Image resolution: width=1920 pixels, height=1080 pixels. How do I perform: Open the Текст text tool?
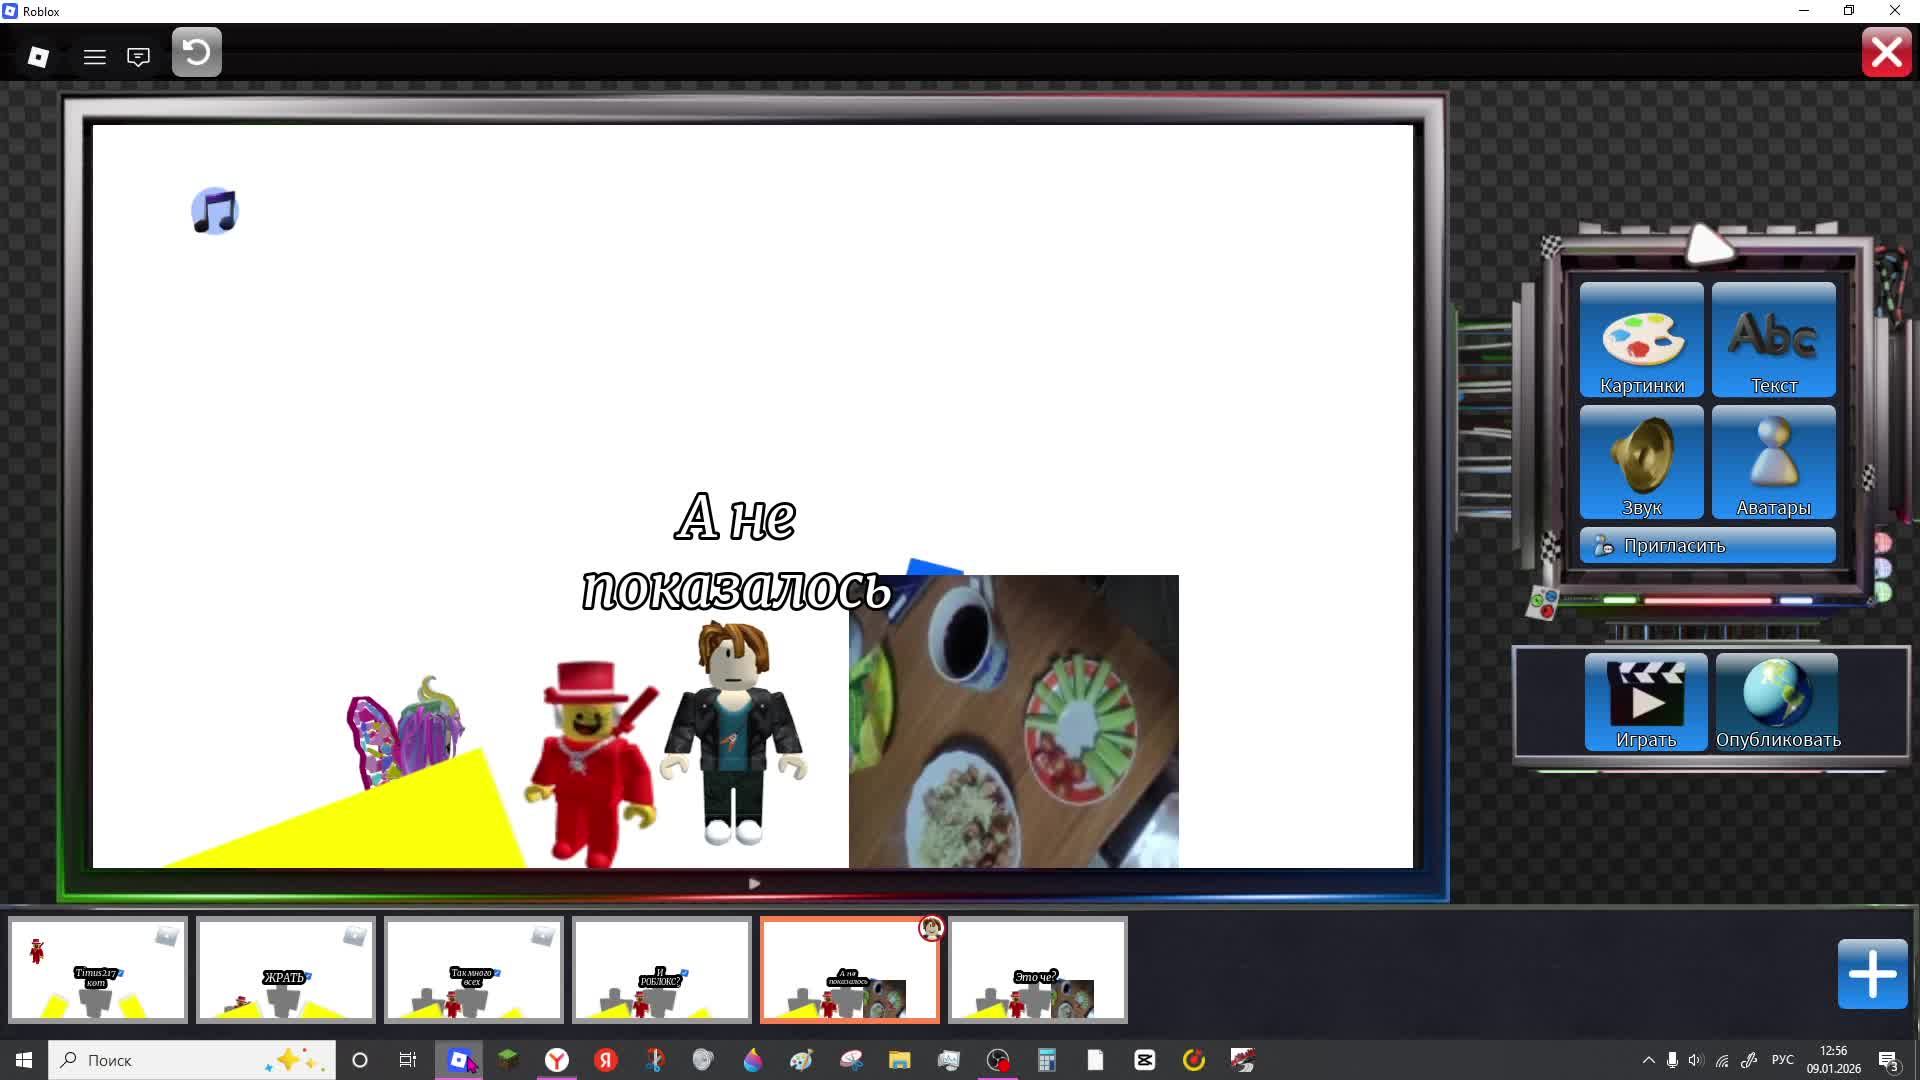pos(1773,340)
